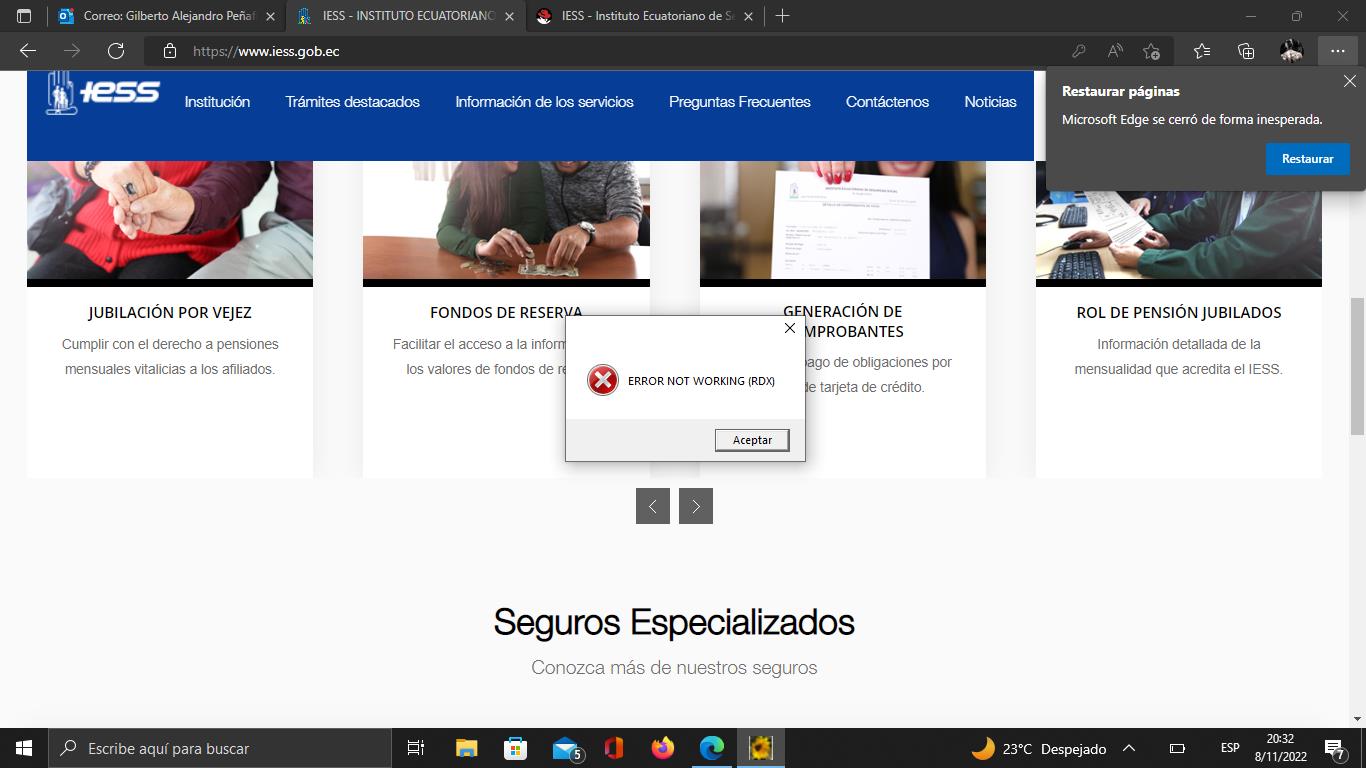Open Trámites destacados menu
Image resolution: width=1366 pixels, height=768 pixels.
(x=352, y=102)
